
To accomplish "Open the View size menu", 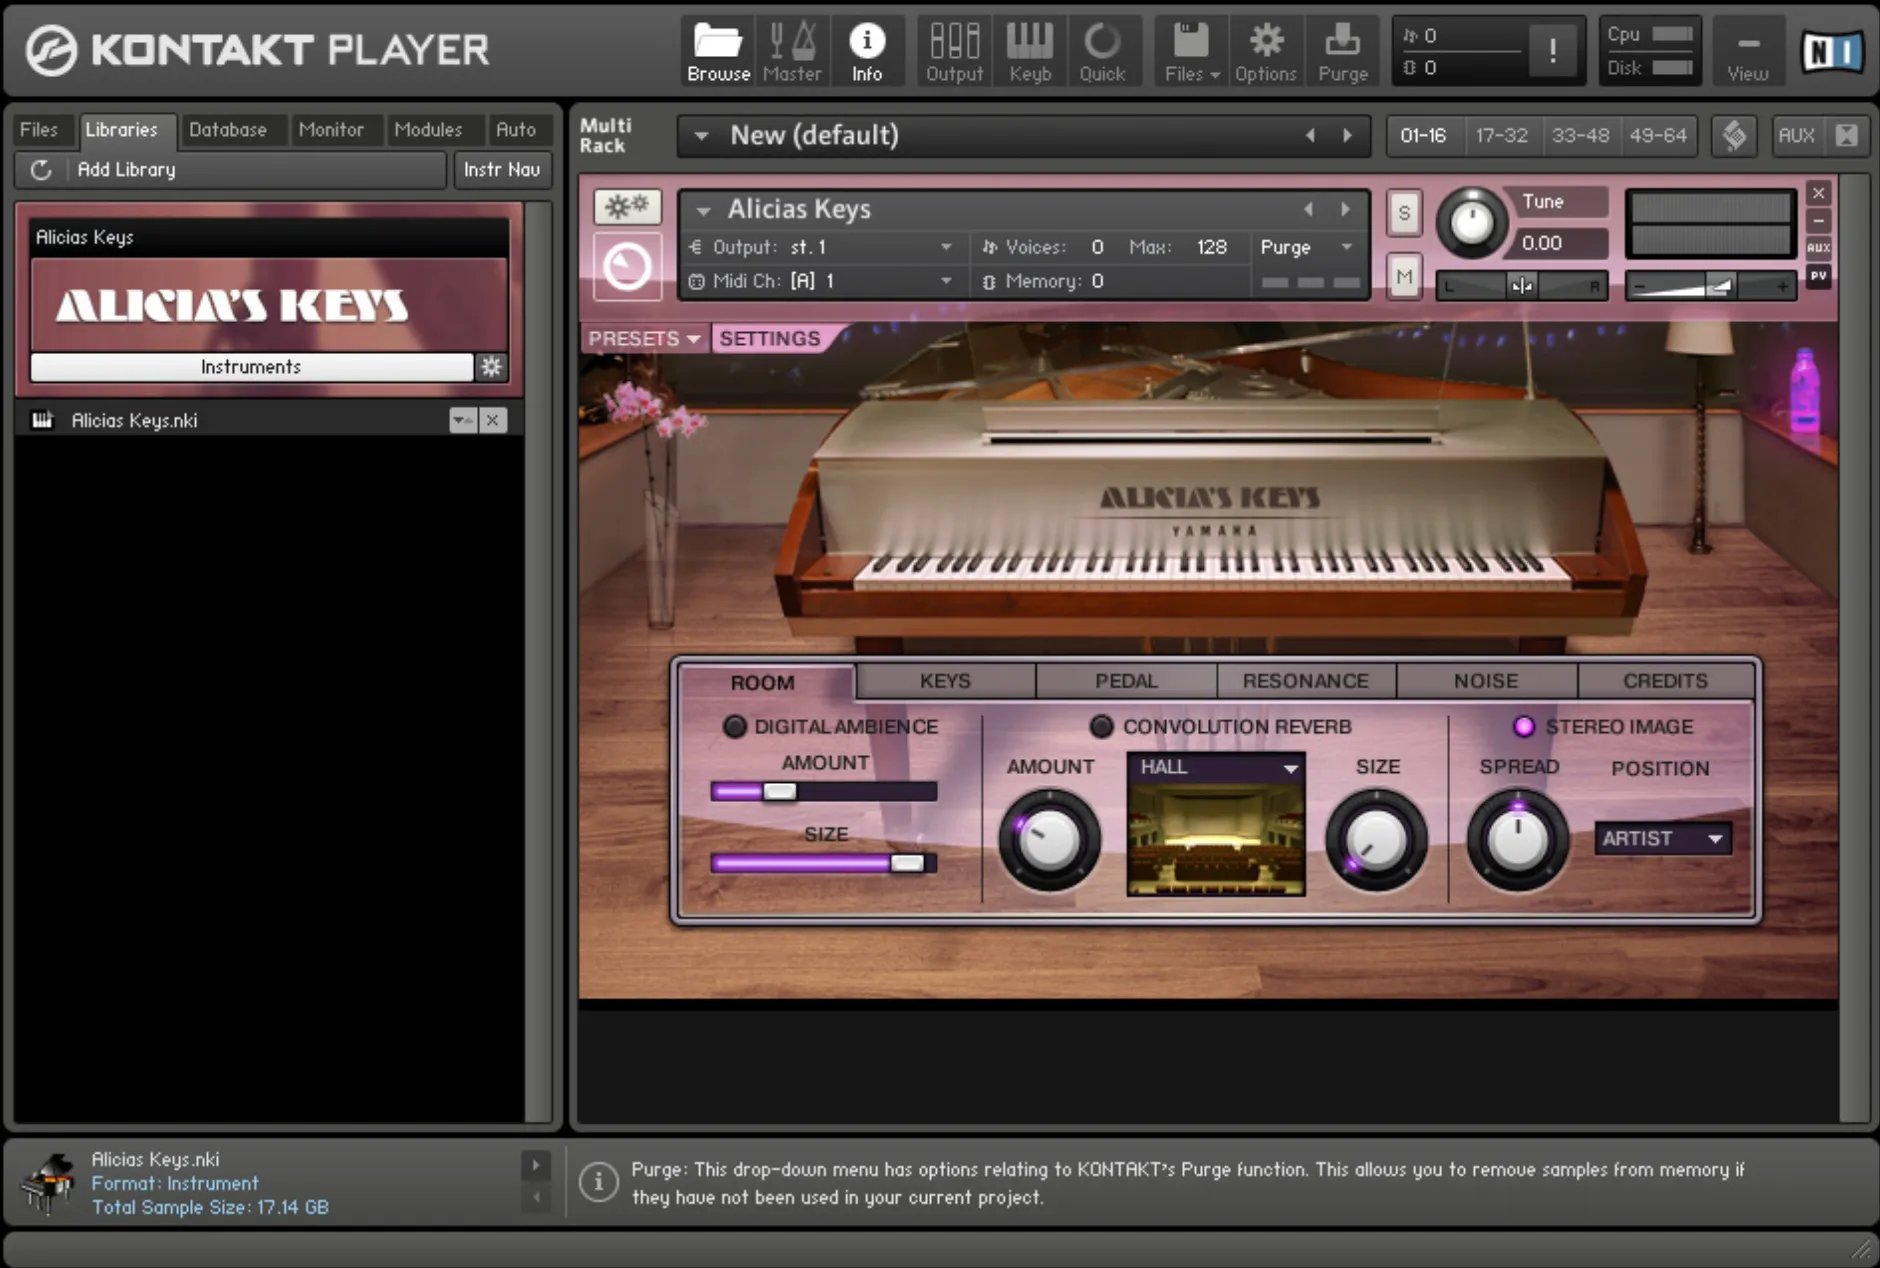I will coord(1748,52).
